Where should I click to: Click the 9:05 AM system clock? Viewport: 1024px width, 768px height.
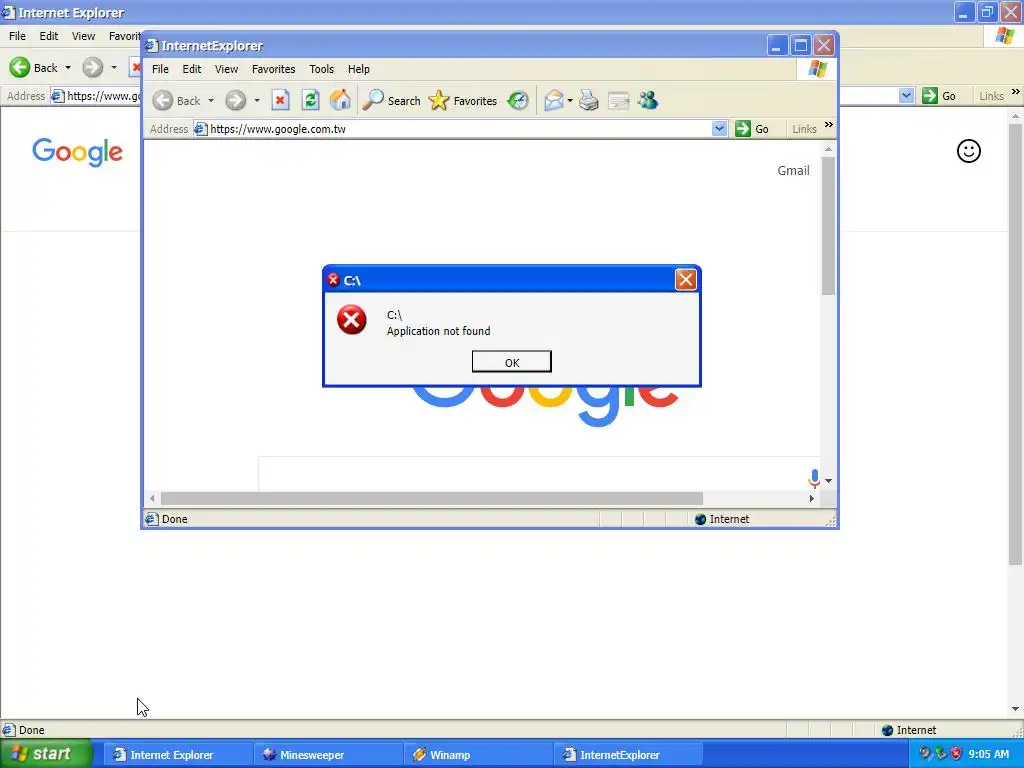(x=988, y=754)
